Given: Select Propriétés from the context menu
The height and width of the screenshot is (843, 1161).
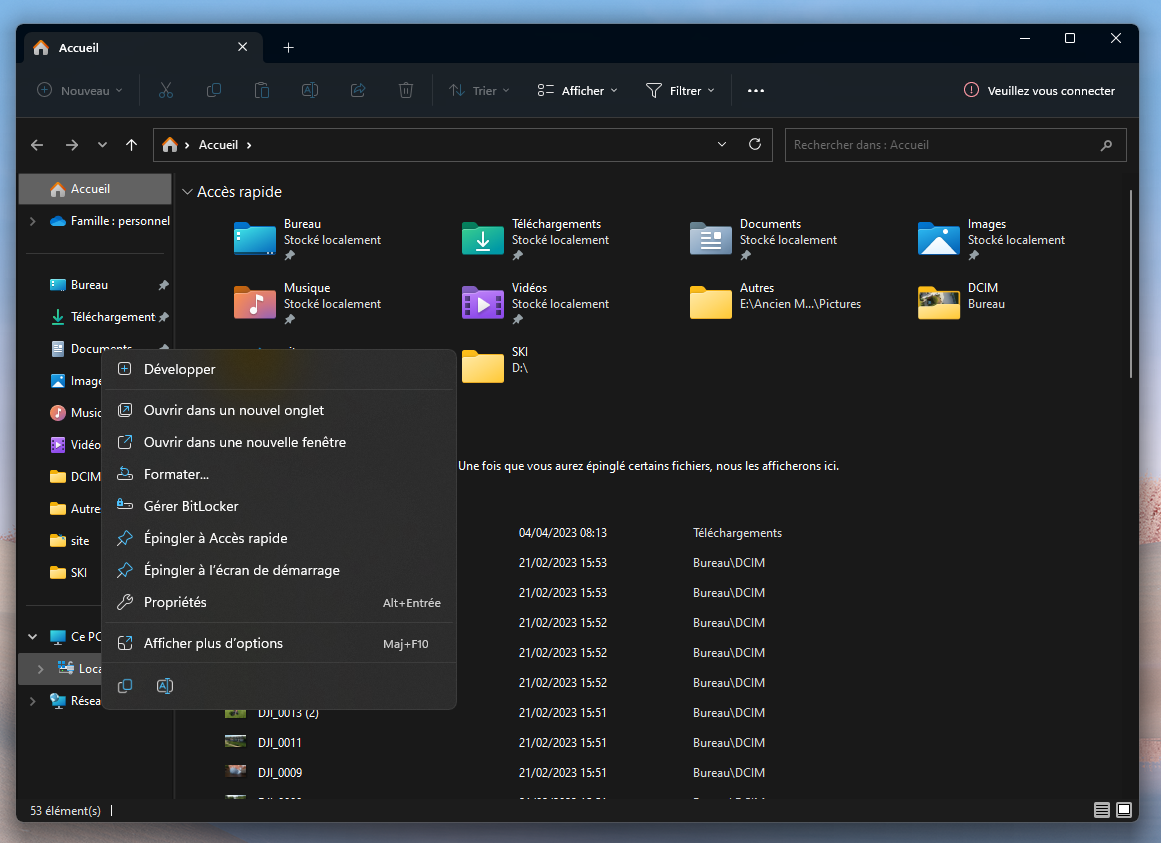Looking at the screenshot, I should click(x=175, y=602).
